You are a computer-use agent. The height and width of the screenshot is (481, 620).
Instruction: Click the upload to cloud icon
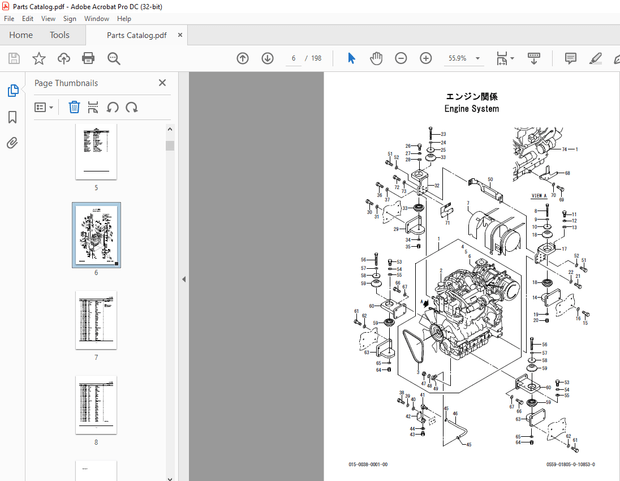[64, 59]
